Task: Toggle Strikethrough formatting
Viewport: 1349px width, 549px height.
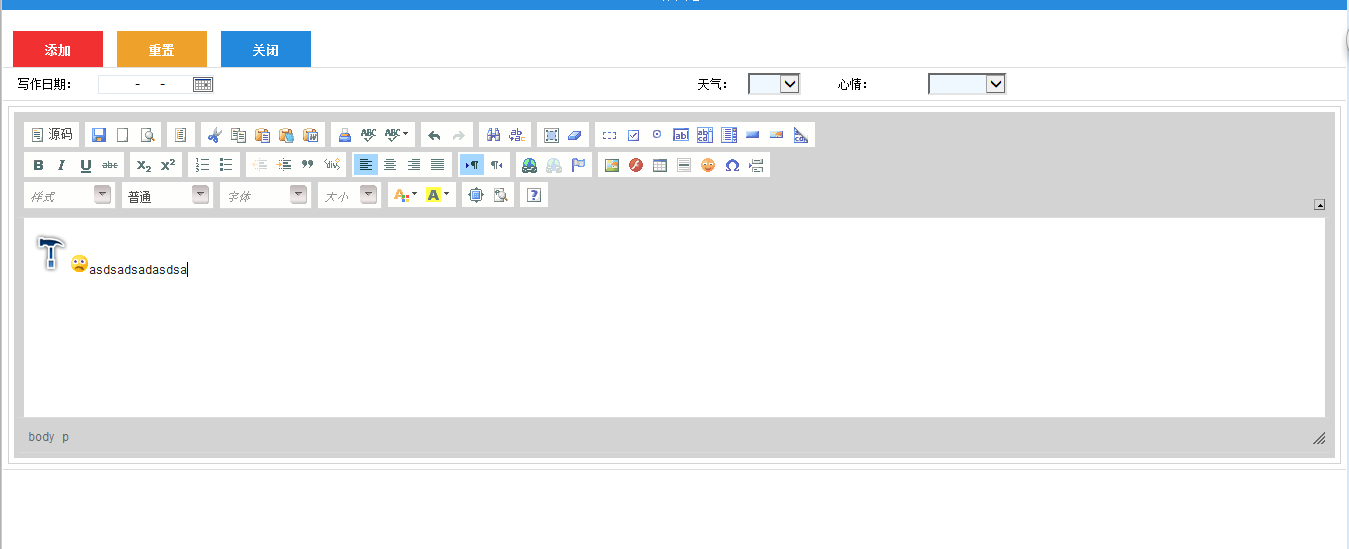Action: click(x=110, y=165)
